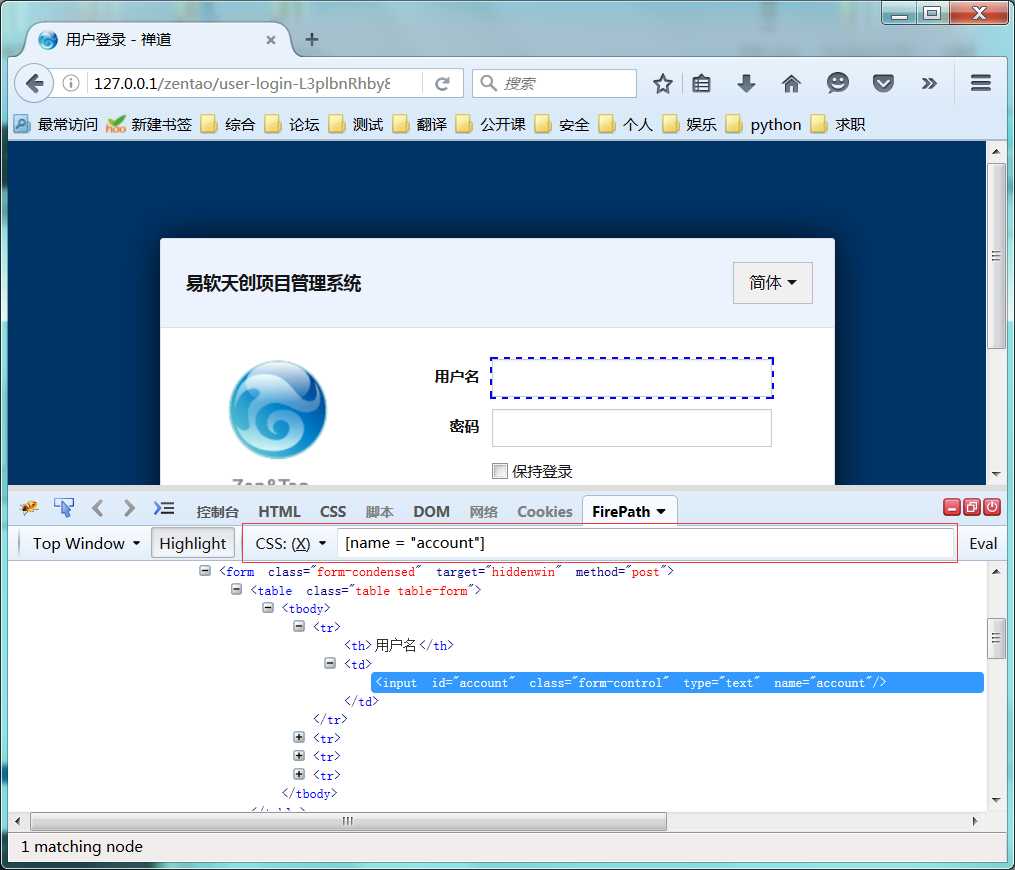1015x870 pixels.
Task: Go to the Firefox home icon
Action: (791, 84)
